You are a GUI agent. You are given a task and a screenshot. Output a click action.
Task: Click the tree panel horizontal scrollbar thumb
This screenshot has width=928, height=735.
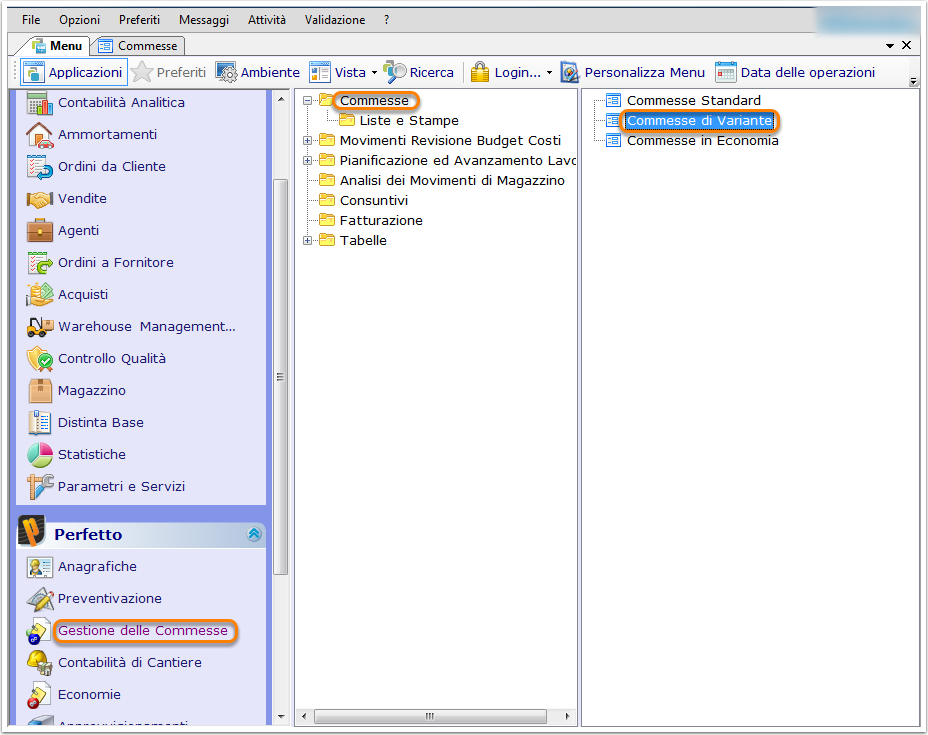pos(430,717)
